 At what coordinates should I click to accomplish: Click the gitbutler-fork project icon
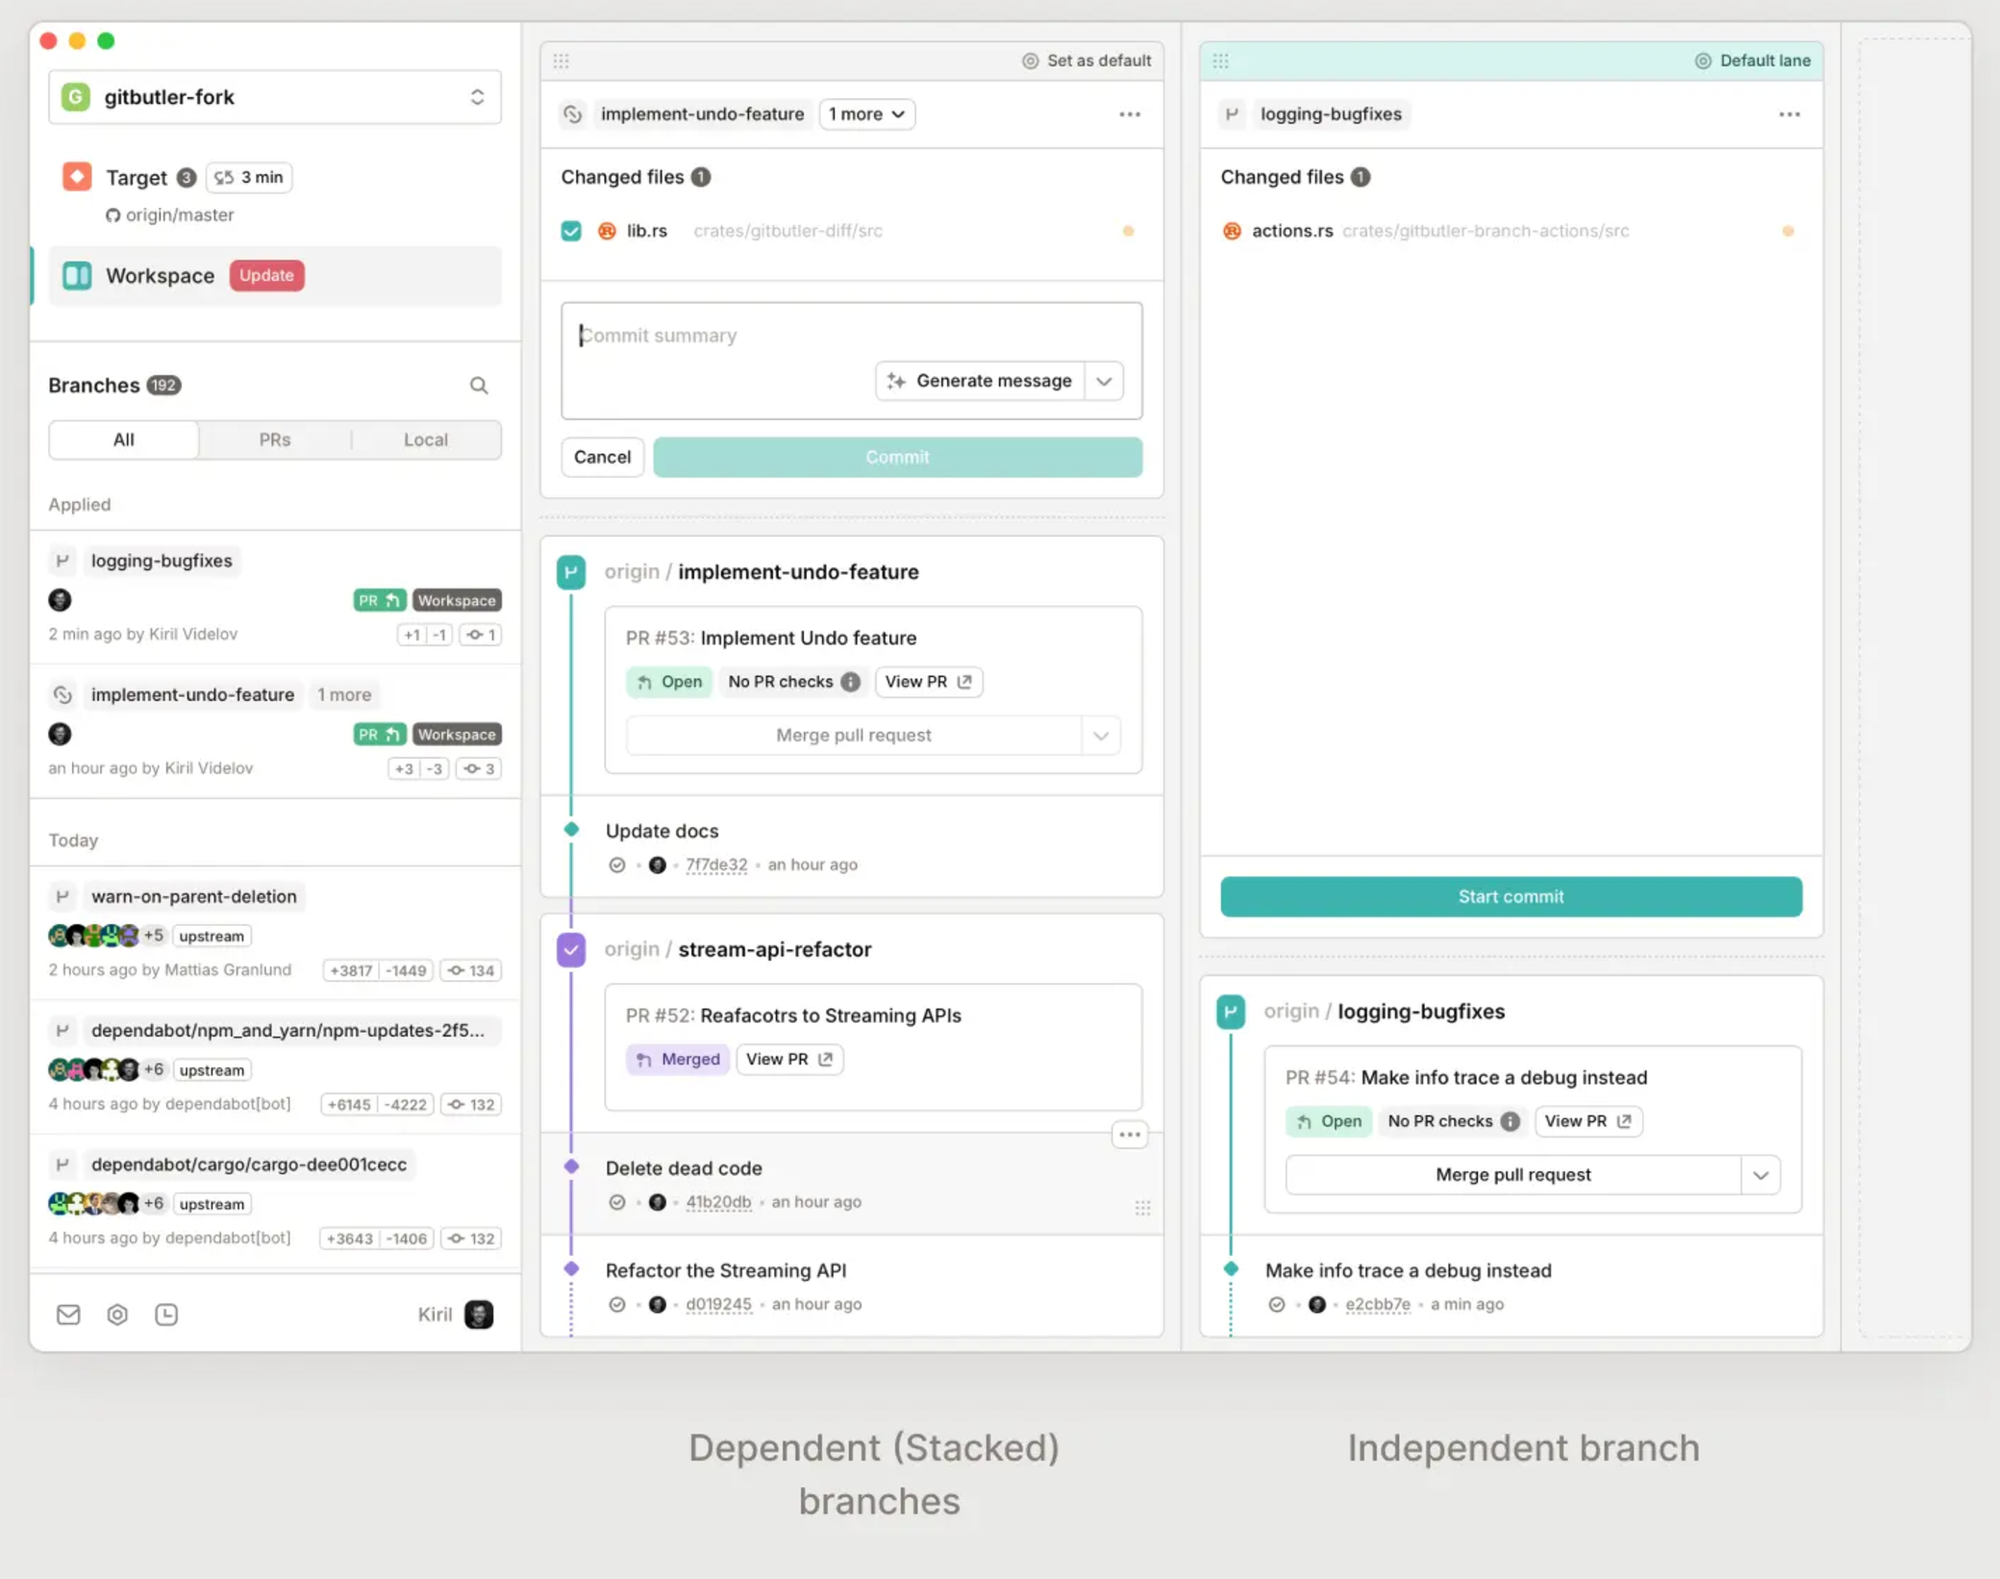click(76, 97)
